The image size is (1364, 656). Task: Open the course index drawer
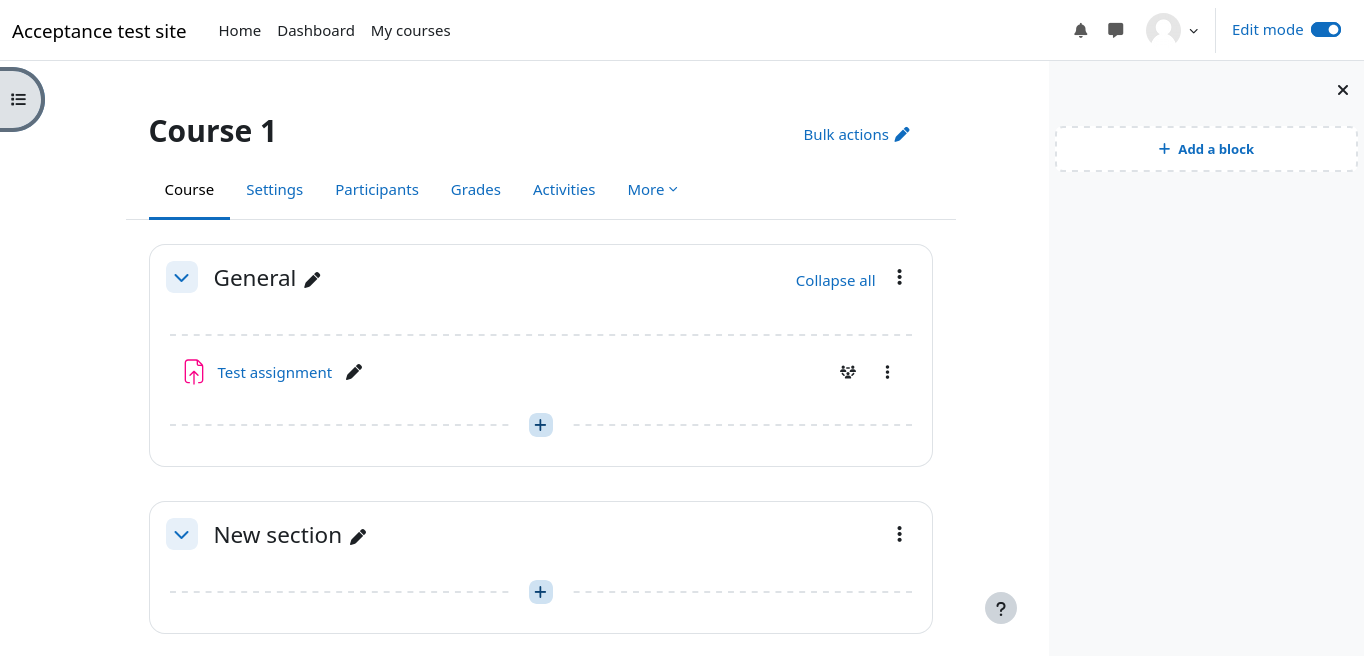[19, 99]
